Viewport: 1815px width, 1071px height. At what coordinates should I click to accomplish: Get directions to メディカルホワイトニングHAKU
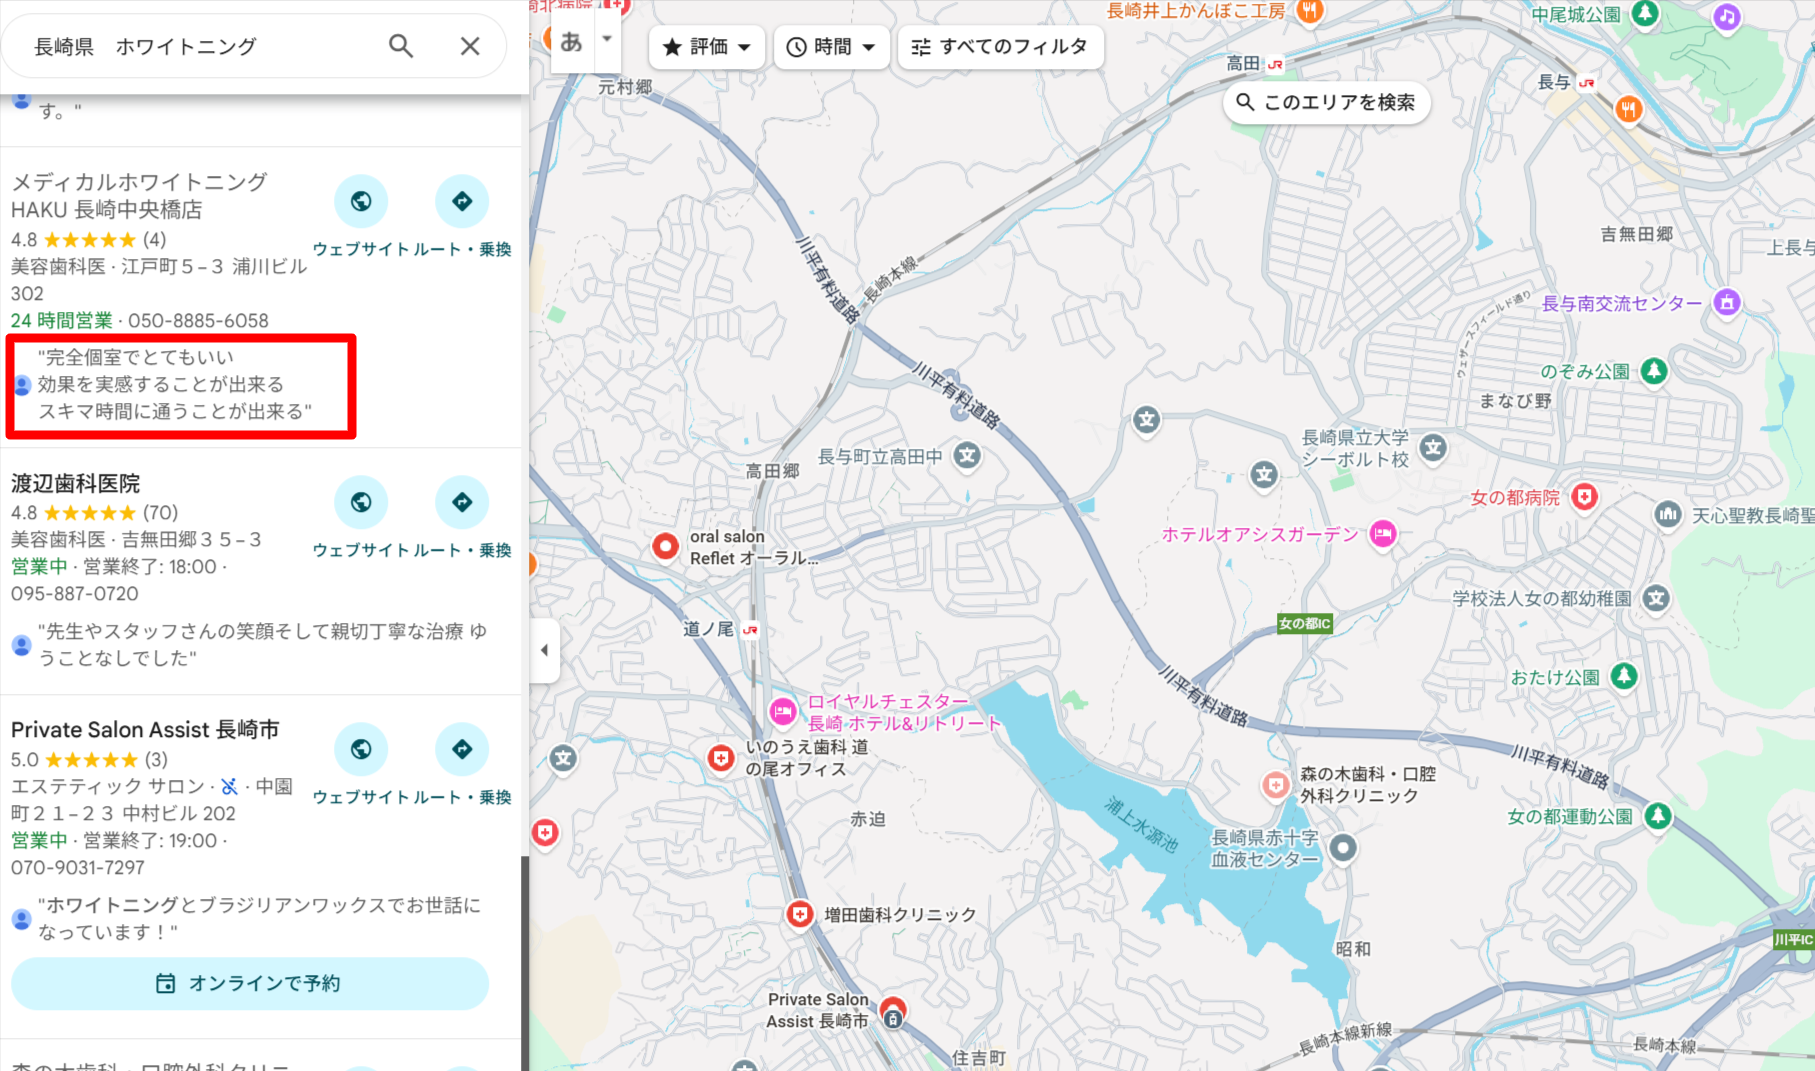click(x=462, y=201)
